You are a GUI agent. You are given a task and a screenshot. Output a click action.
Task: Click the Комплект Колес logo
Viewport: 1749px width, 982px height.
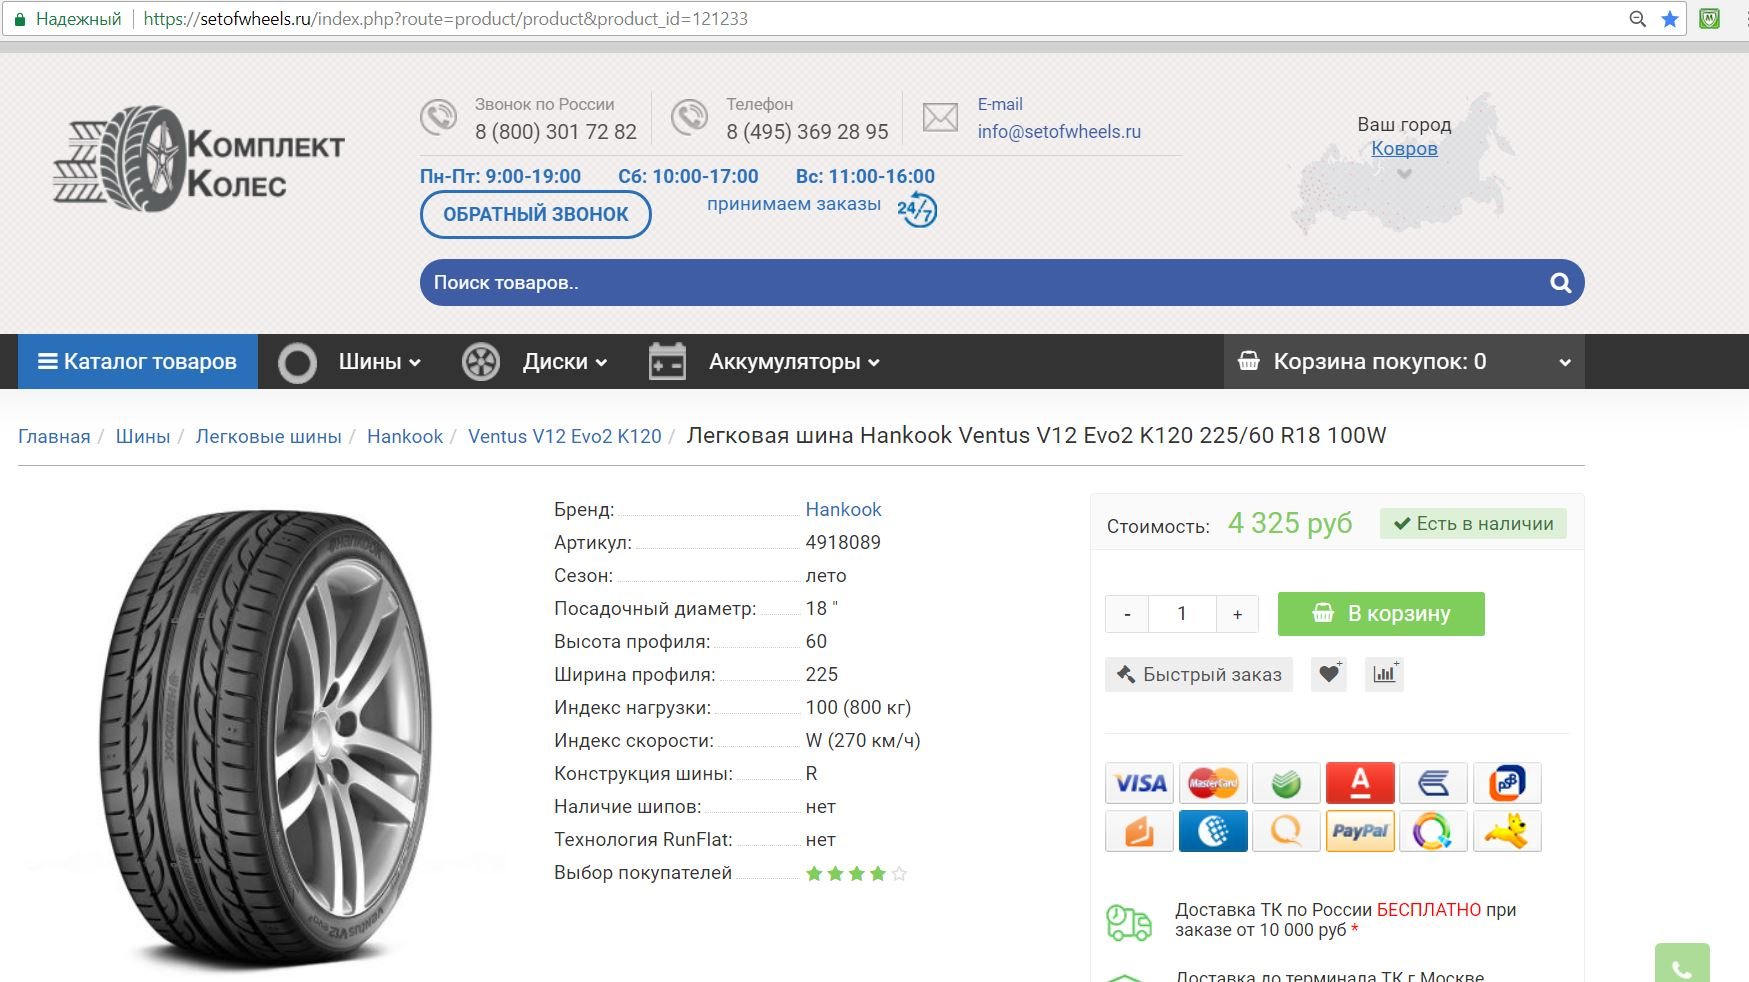click(198, 158)
